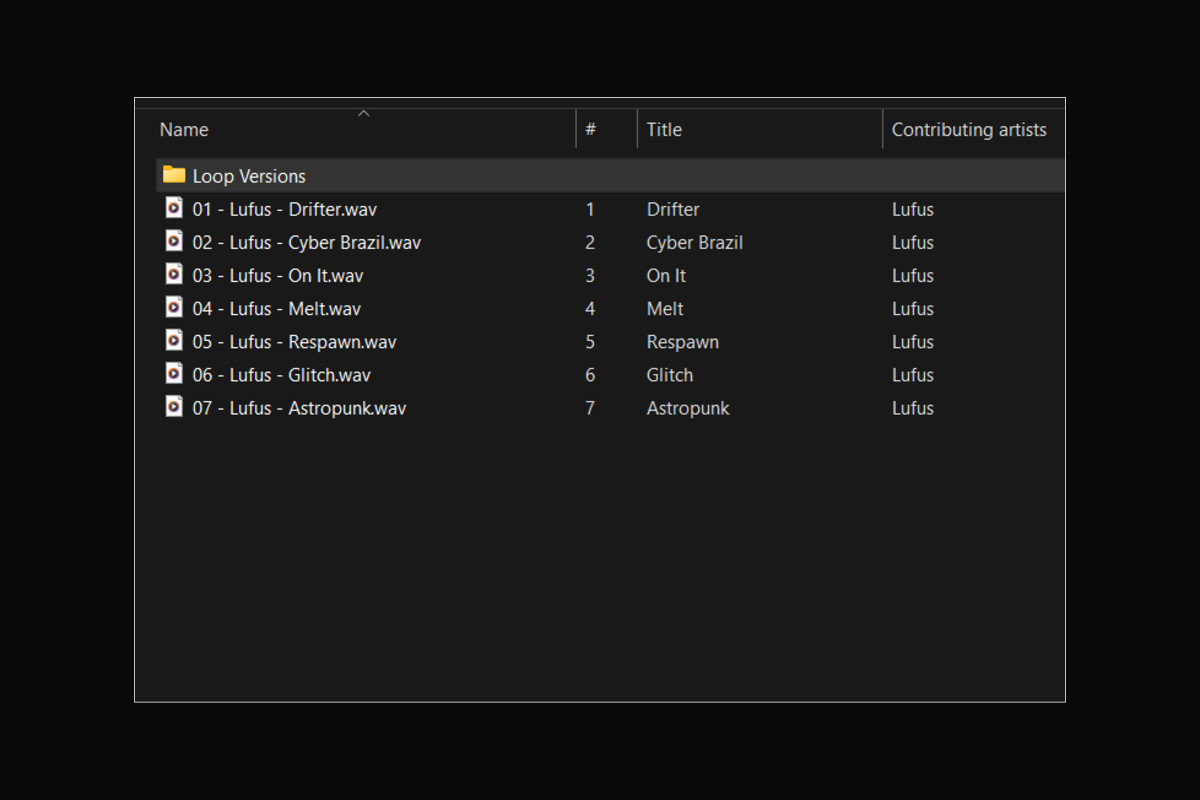Toggle sort direction using the arrow above Name
The image size is (1200, 800).
(364, 113)
